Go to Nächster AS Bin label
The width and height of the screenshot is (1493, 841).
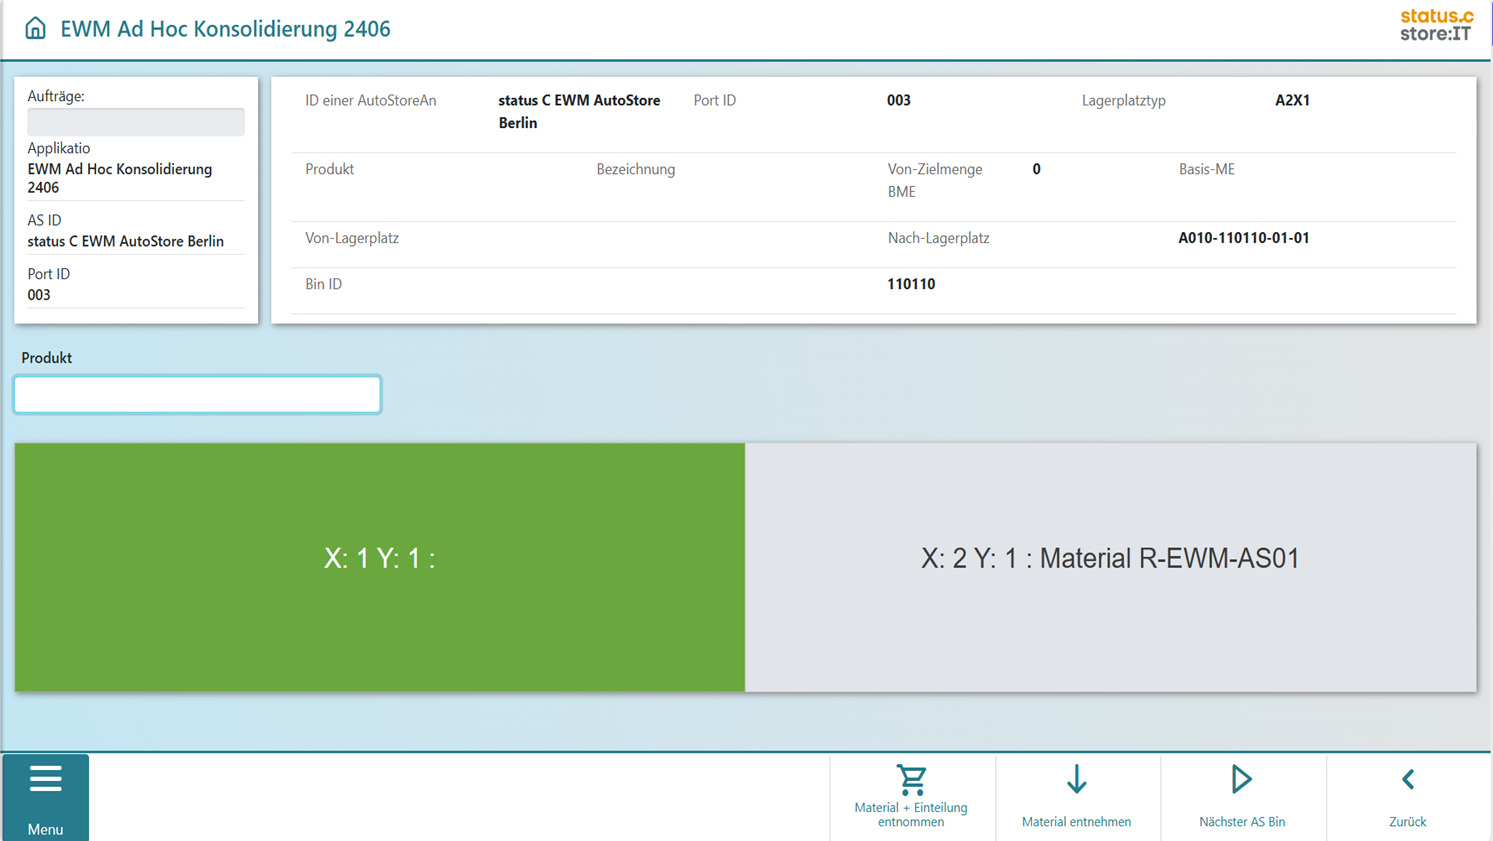tap(1242, 822)
